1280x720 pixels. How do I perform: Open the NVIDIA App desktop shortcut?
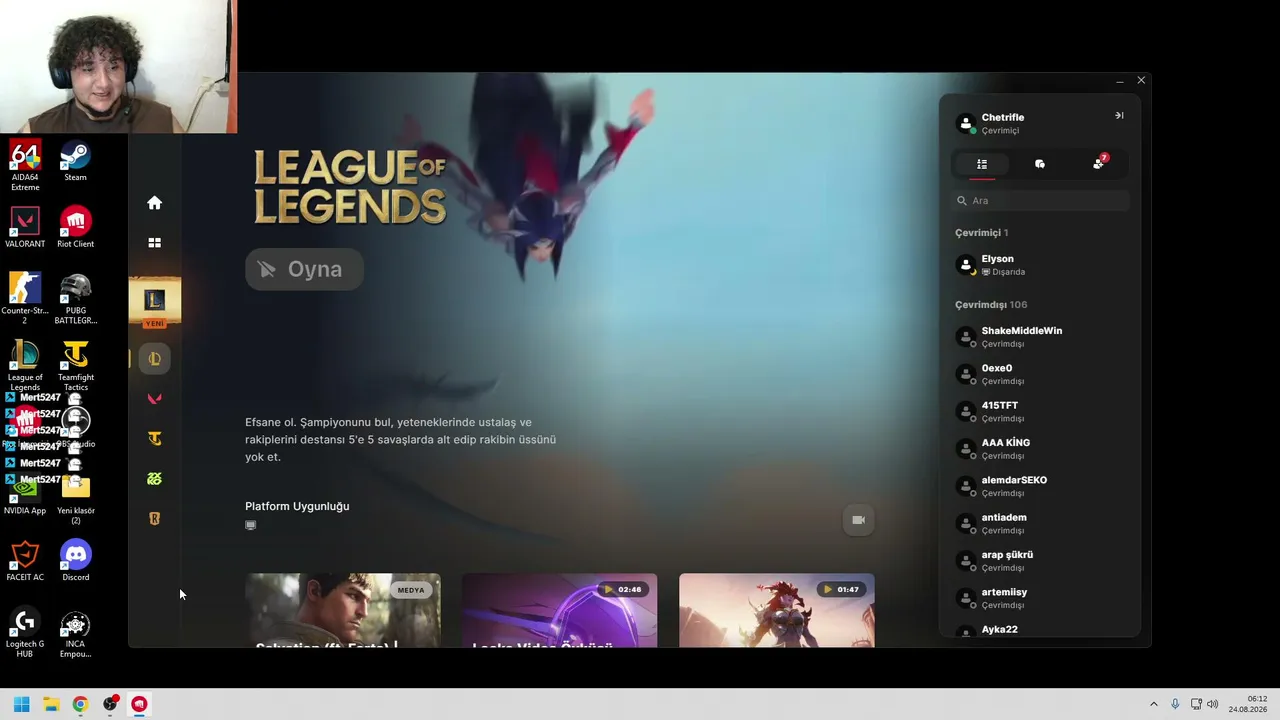pyautogui.click(x=25, y=495)
